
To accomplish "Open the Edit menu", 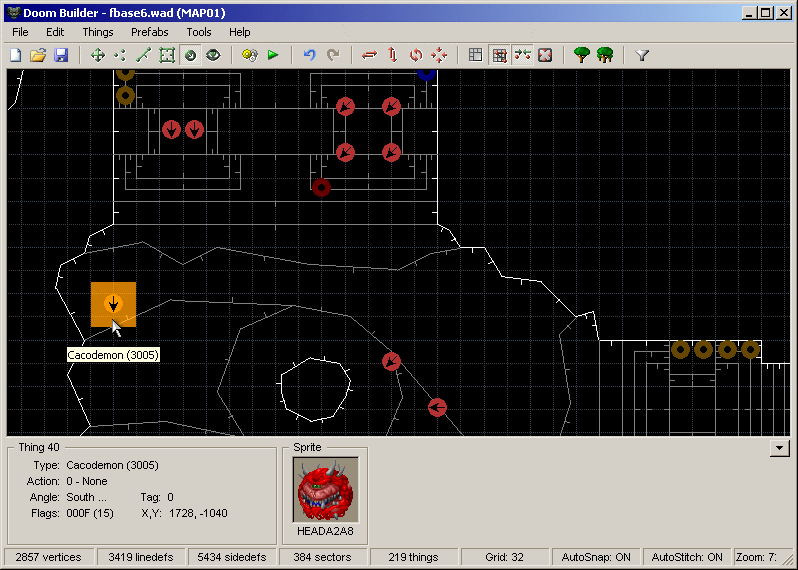I will [x=55, y=32].
